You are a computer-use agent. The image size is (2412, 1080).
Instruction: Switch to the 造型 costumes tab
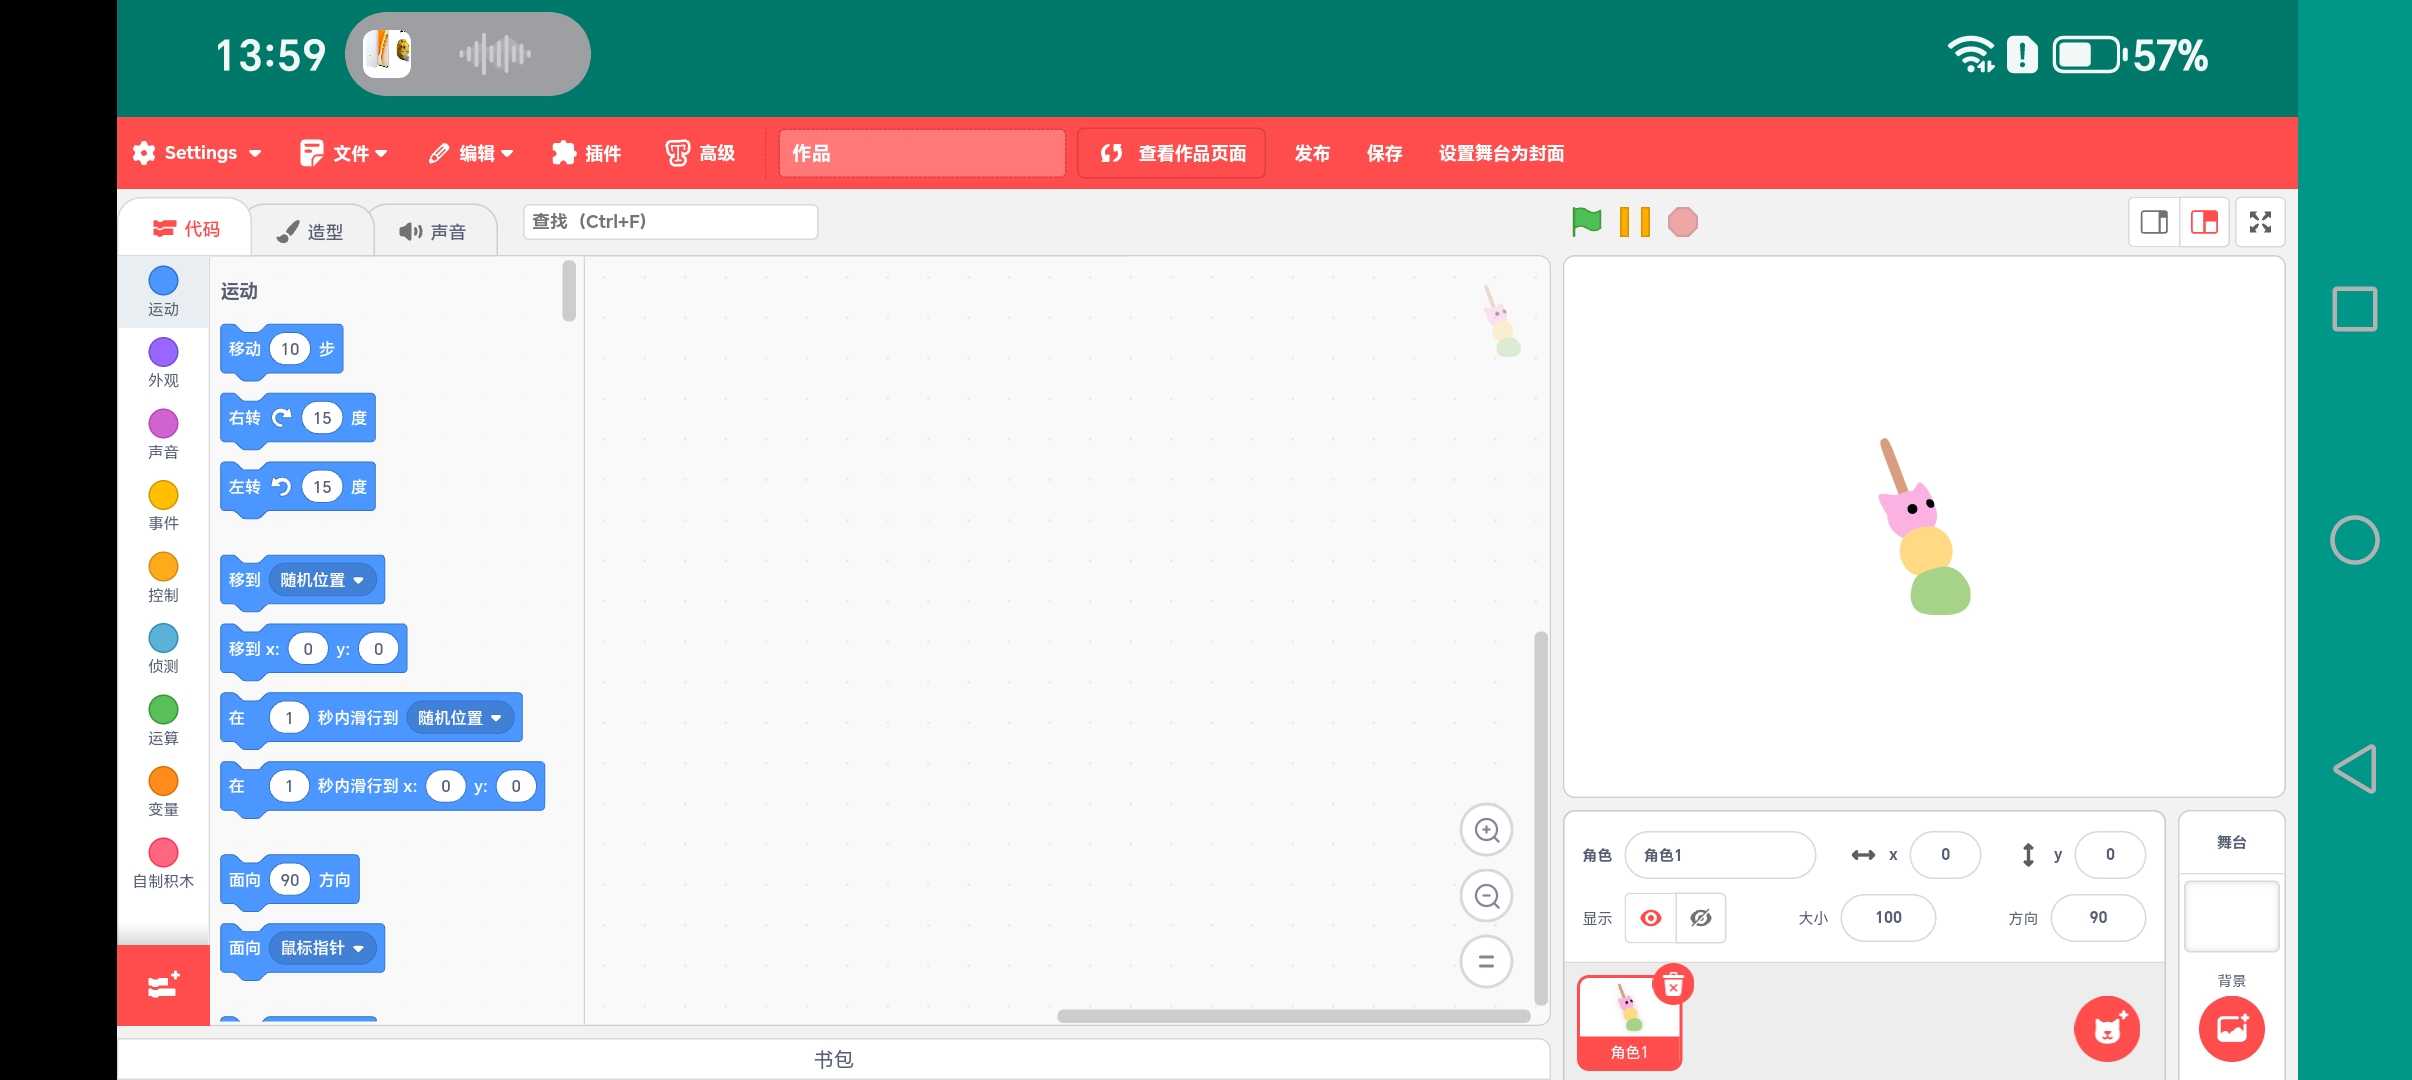point(310,231)
